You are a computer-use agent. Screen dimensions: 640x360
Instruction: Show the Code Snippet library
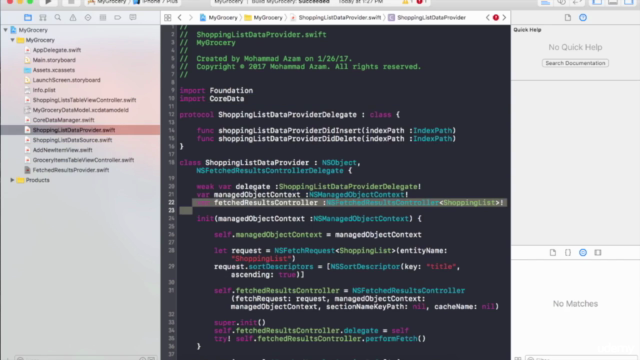pyautogui.click(x=568, y=252)
